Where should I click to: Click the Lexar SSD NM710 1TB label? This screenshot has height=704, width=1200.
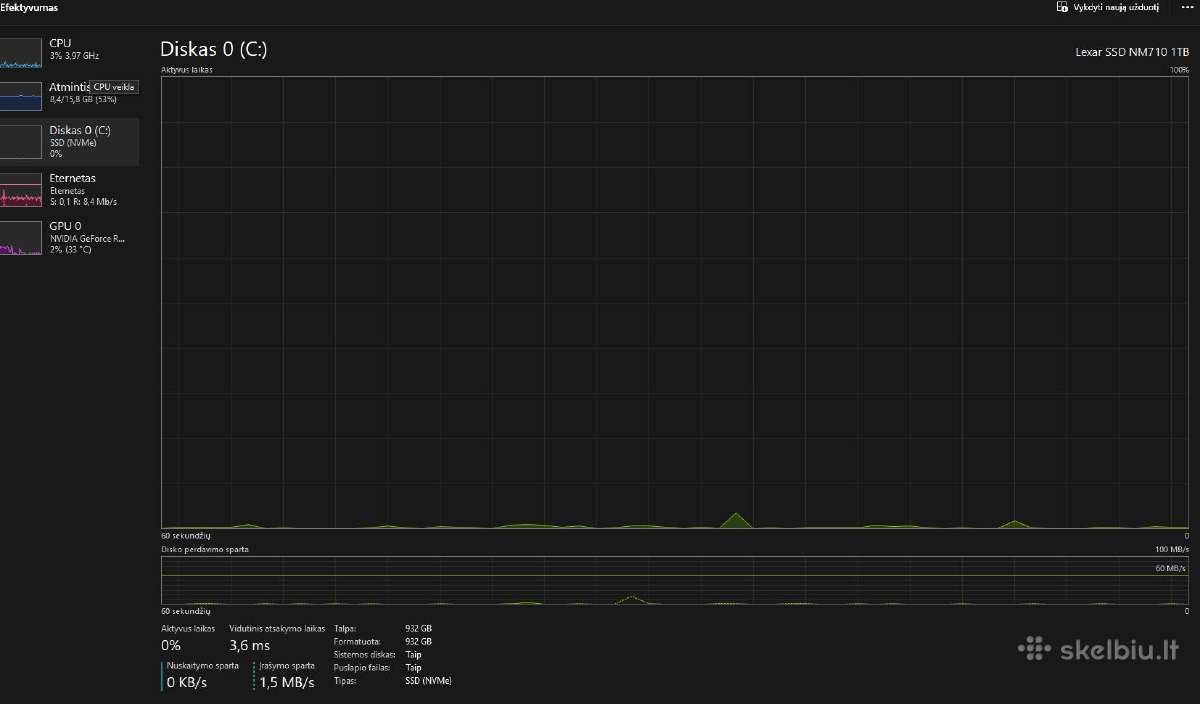coord(1132,53)
